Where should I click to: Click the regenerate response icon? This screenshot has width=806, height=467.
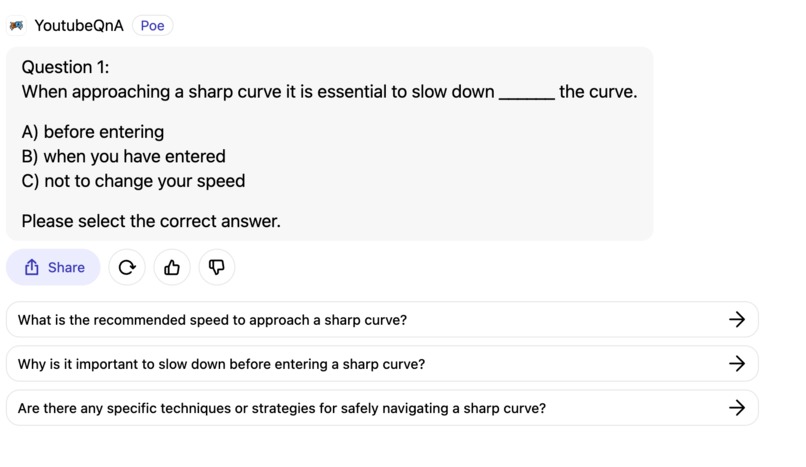click(x=127, y=267)
